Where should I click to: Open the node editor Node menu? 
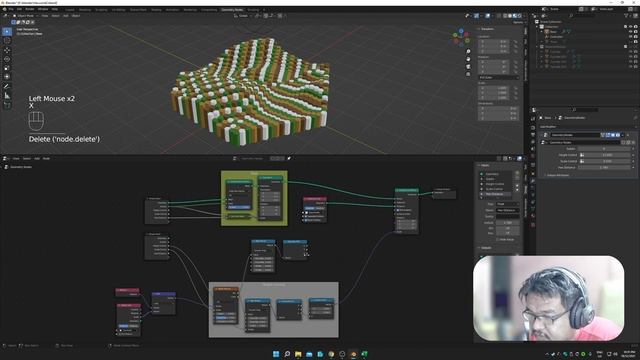(x=46, y=158)
